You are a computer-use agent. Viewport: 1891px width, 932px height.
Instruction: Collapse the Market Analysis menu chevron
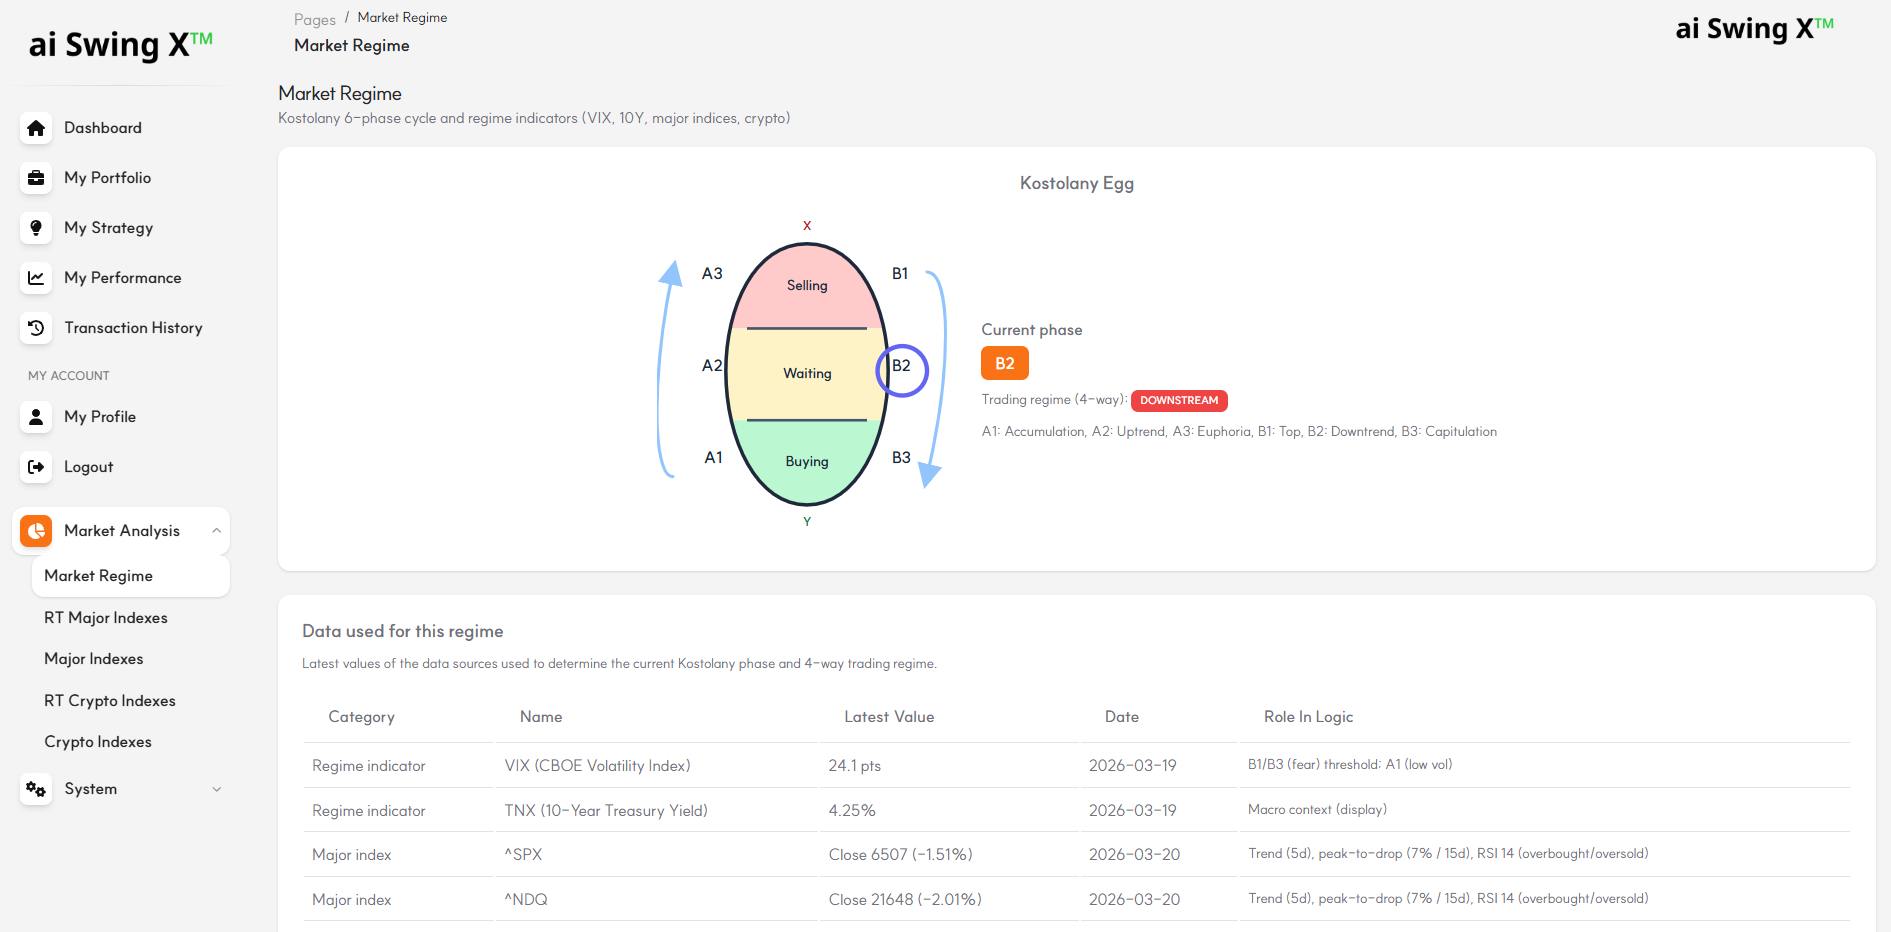coord(216,531)
